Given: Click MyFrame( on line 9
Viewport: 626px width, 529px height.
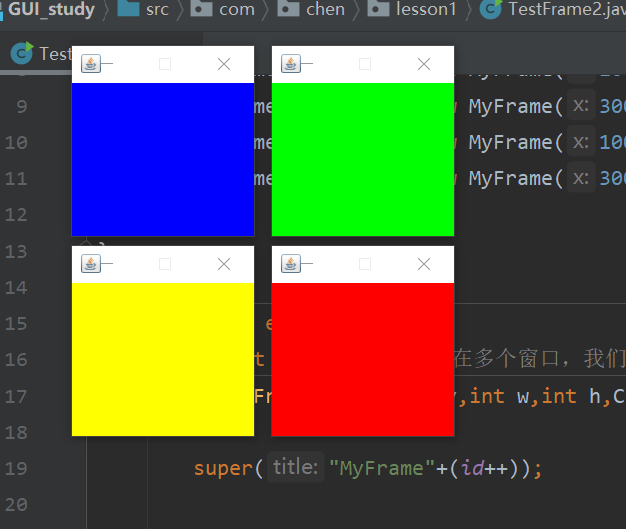Looking at the screenshot, I should (516, 107).
